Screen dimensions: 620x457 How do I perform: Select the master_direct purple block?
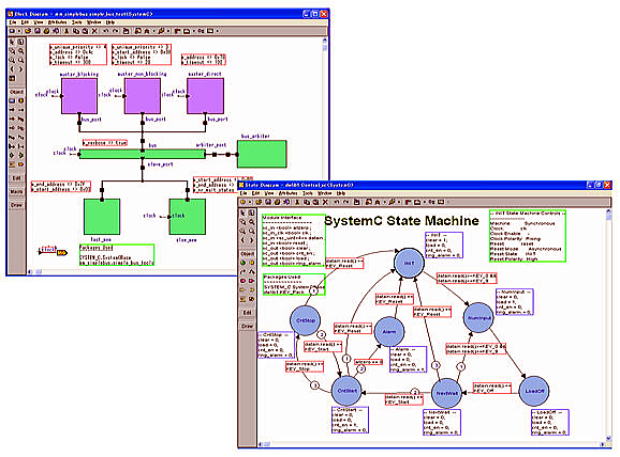pyautogui.click(x=205, y=96)
